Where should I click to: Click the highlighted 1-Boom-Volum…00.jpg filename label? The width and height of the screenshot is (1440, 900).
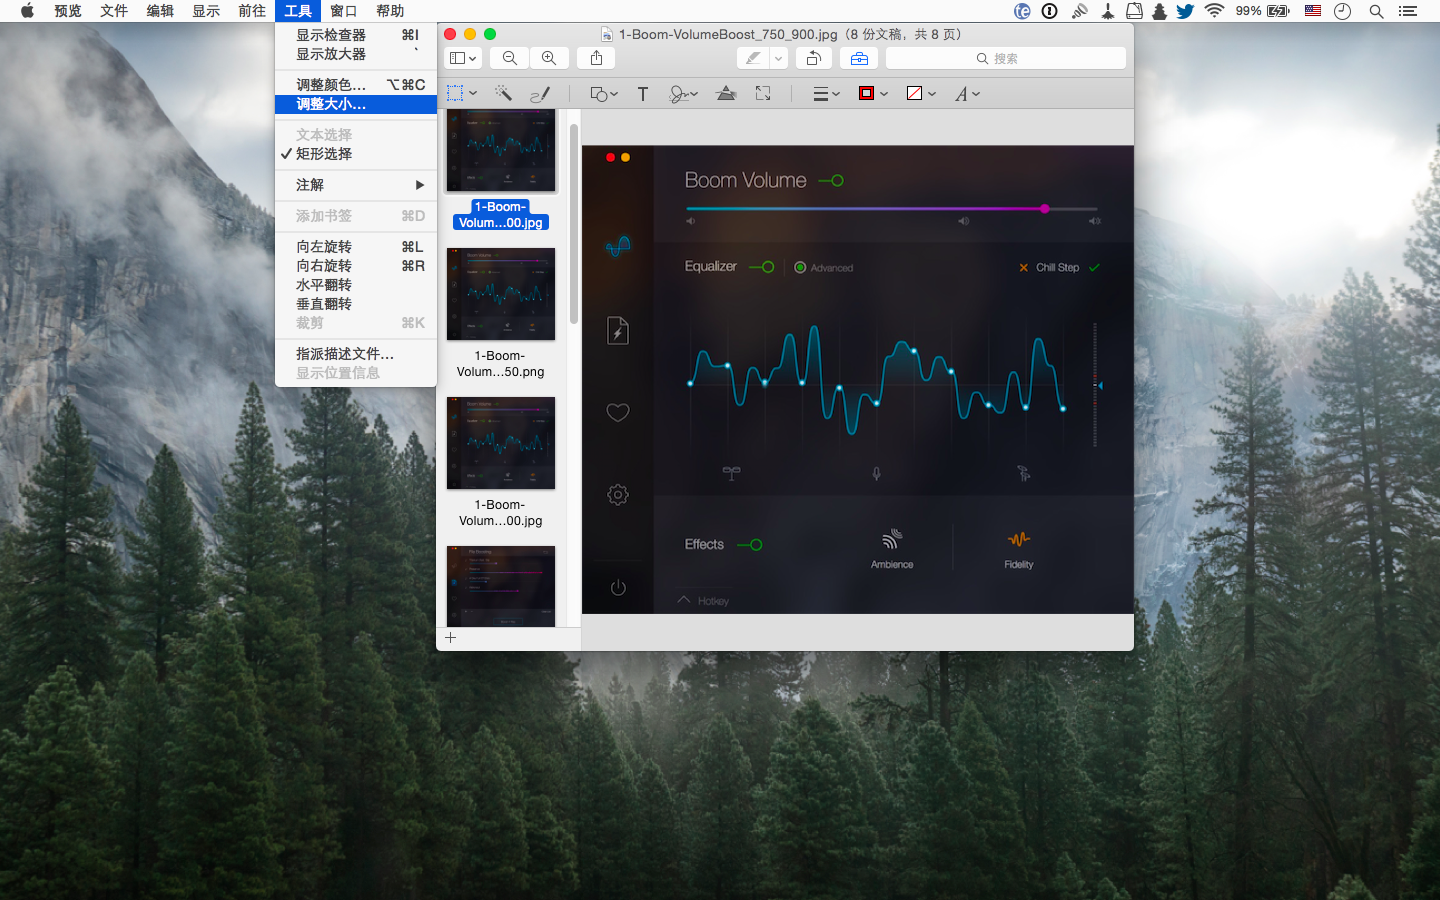tap(501, 215)
